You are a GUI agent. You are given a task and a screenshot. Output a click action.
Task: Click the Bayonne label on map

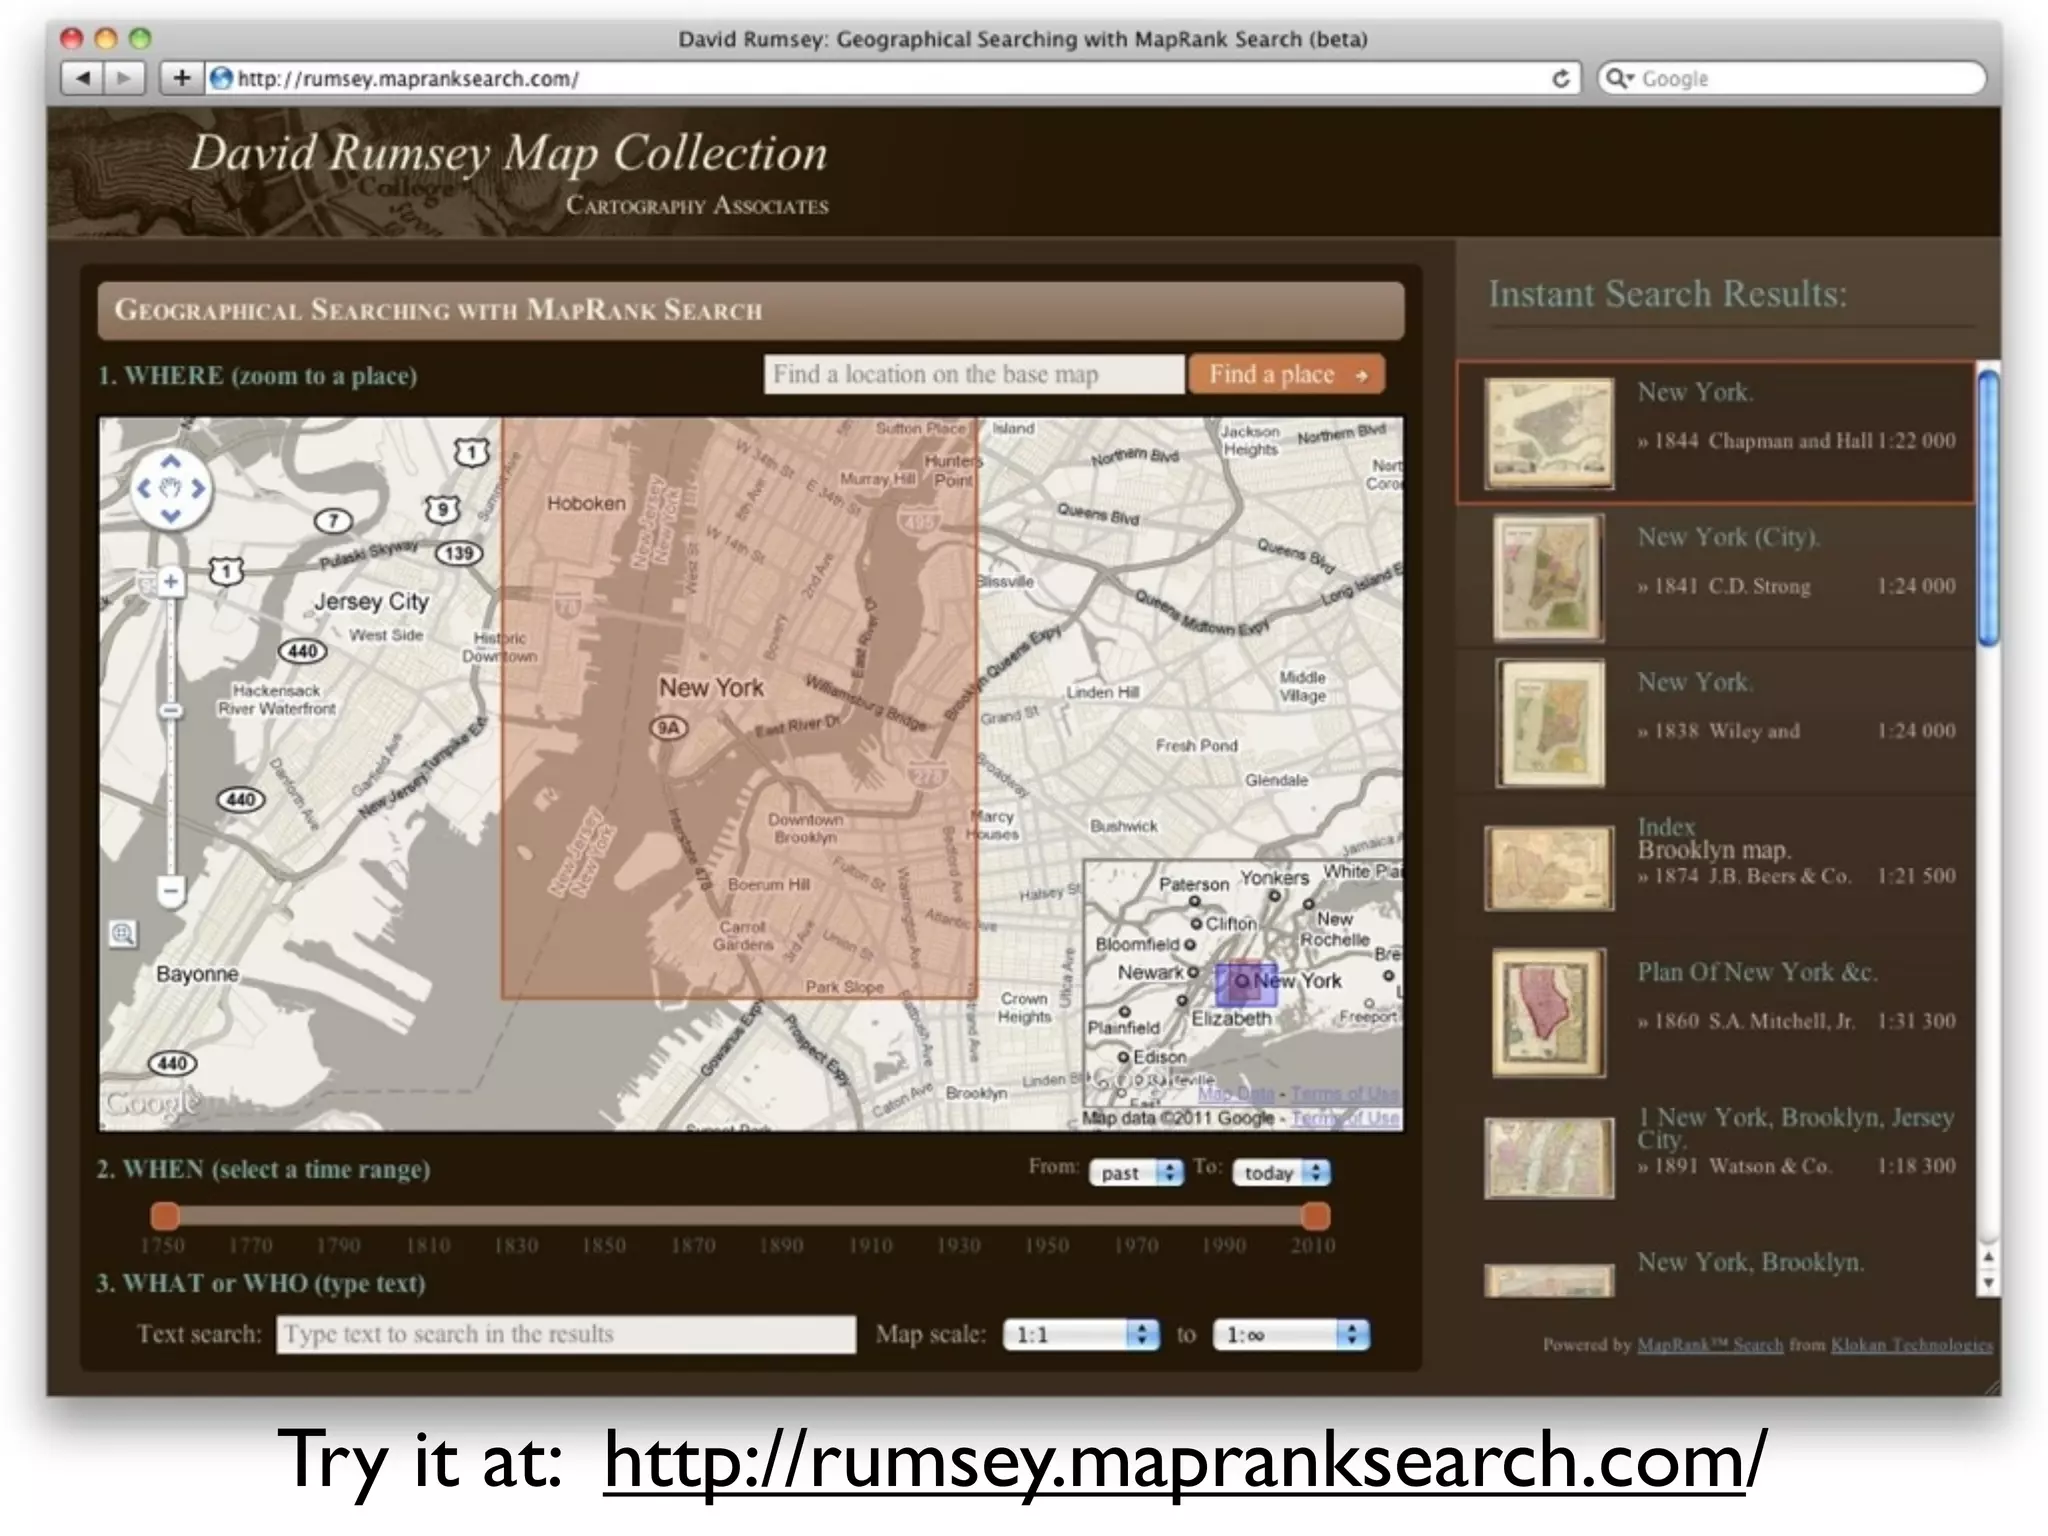197,973
